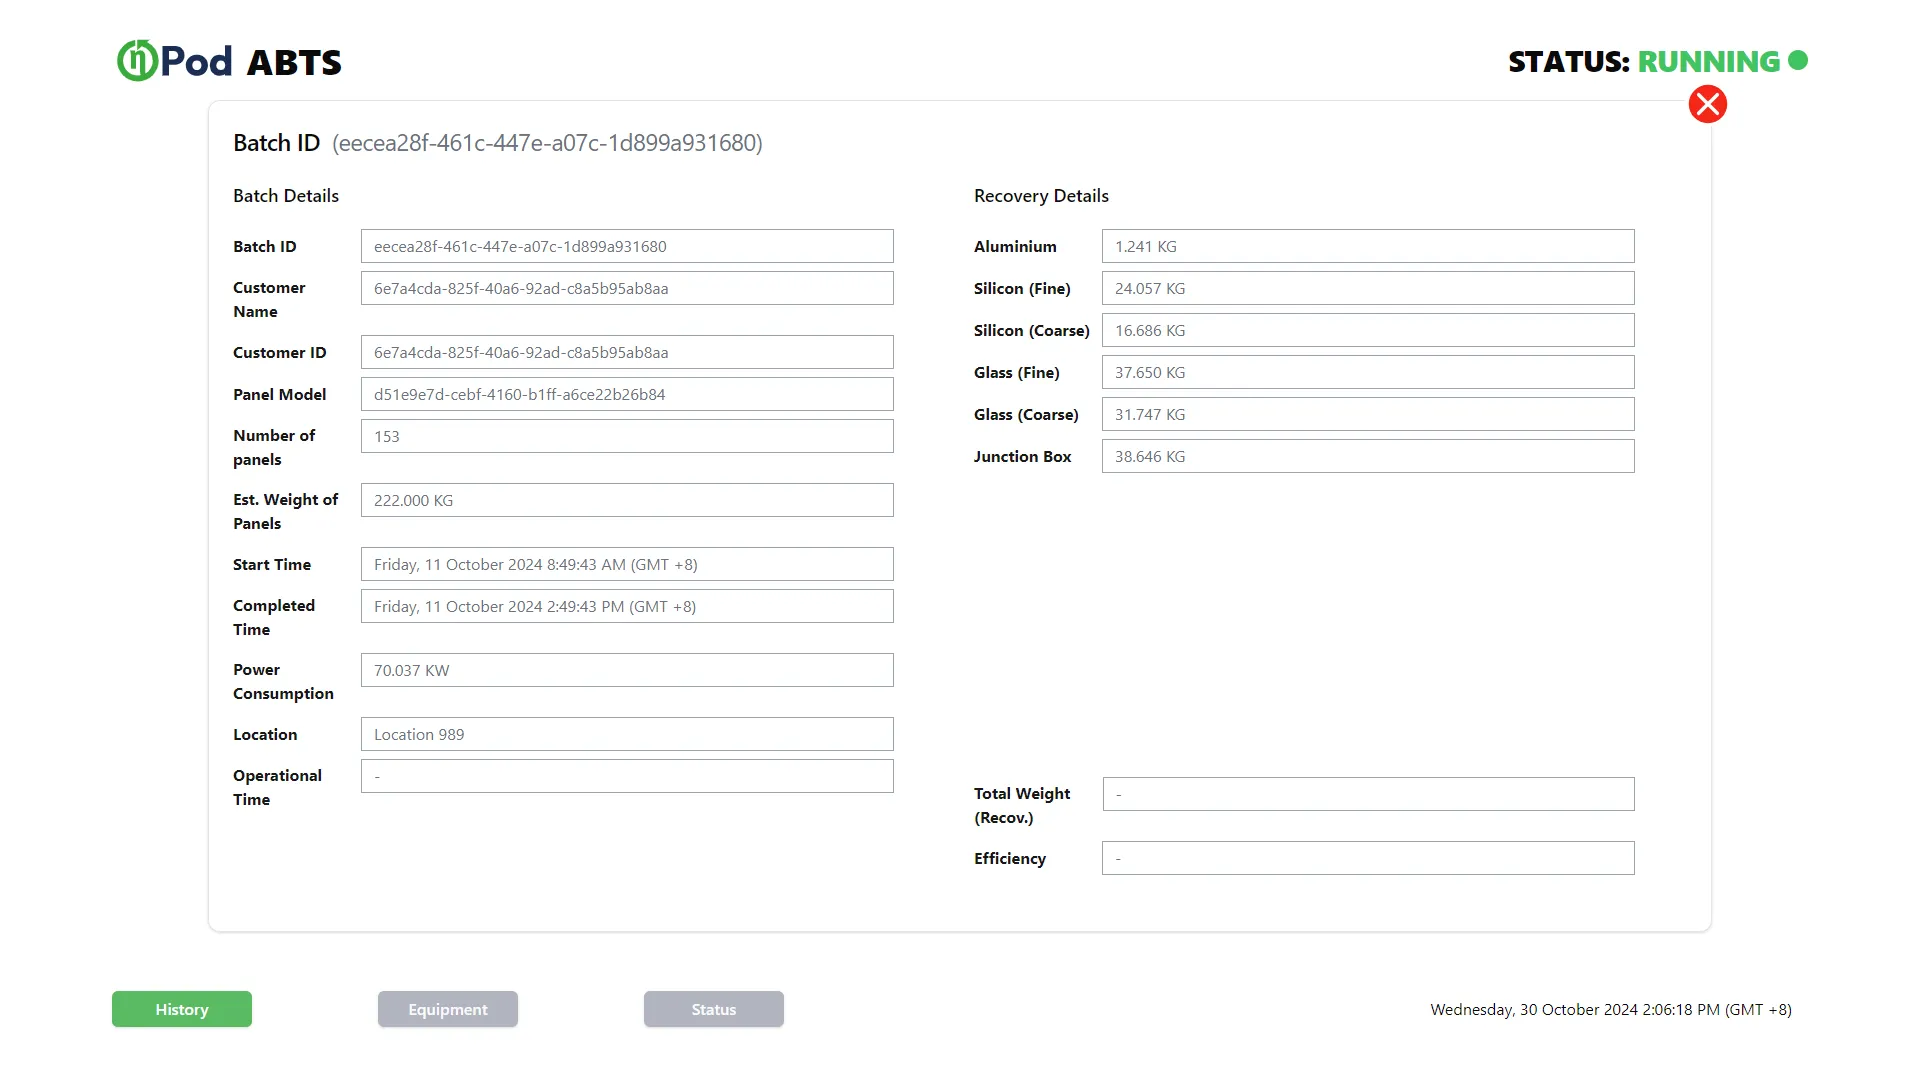
Task: Select the Est. Weight of Panels field
Action: pos(627,500)
